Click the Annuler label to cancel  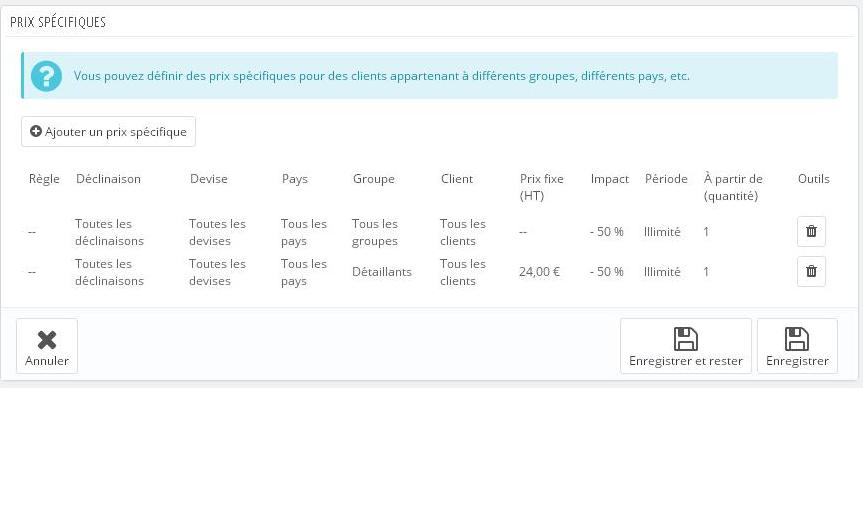click(x=47, y=361)
